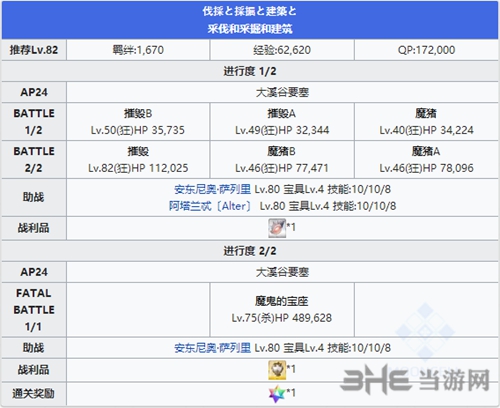
Task: Click the 进行度 2/2 header row
Action: click(250, 251)
